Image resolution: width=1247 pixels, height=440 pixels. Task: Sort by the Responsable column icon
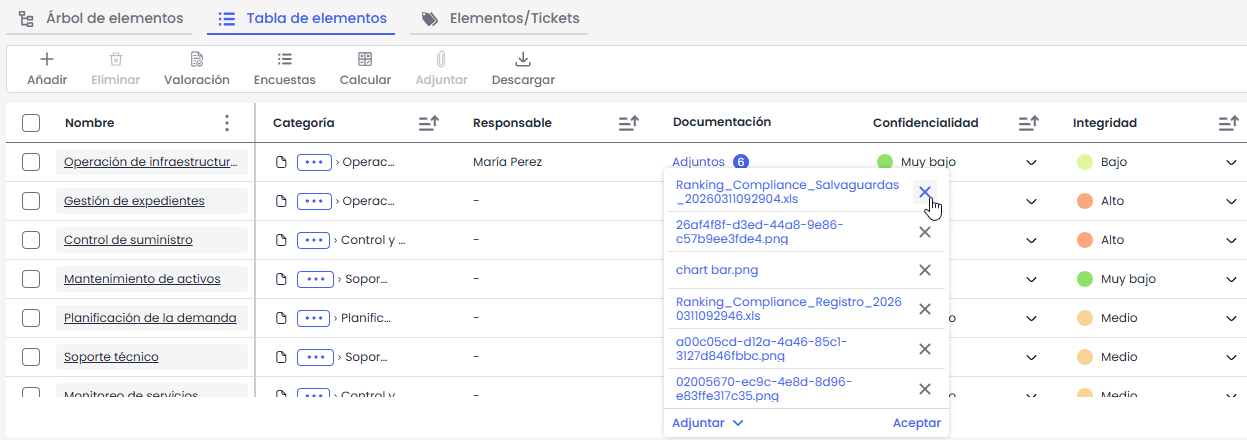[628, 123]
